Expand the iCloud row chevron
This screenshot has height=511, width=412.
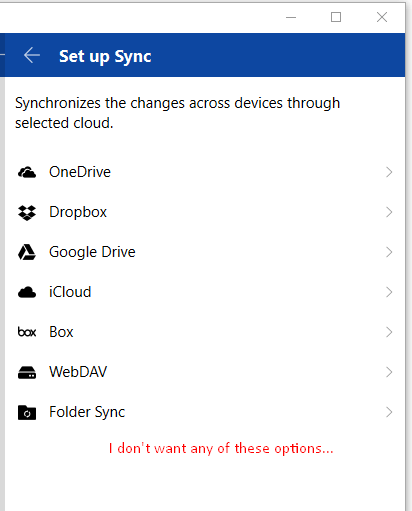(x=389, y=292)
